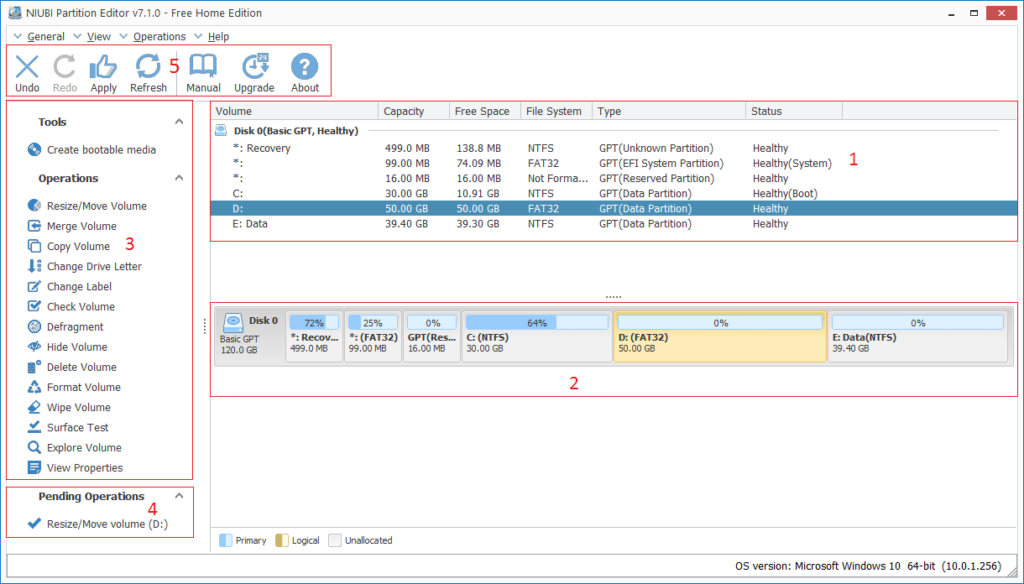
Task: Click Recovery partition block in disk map
Action: click(314, 336)
